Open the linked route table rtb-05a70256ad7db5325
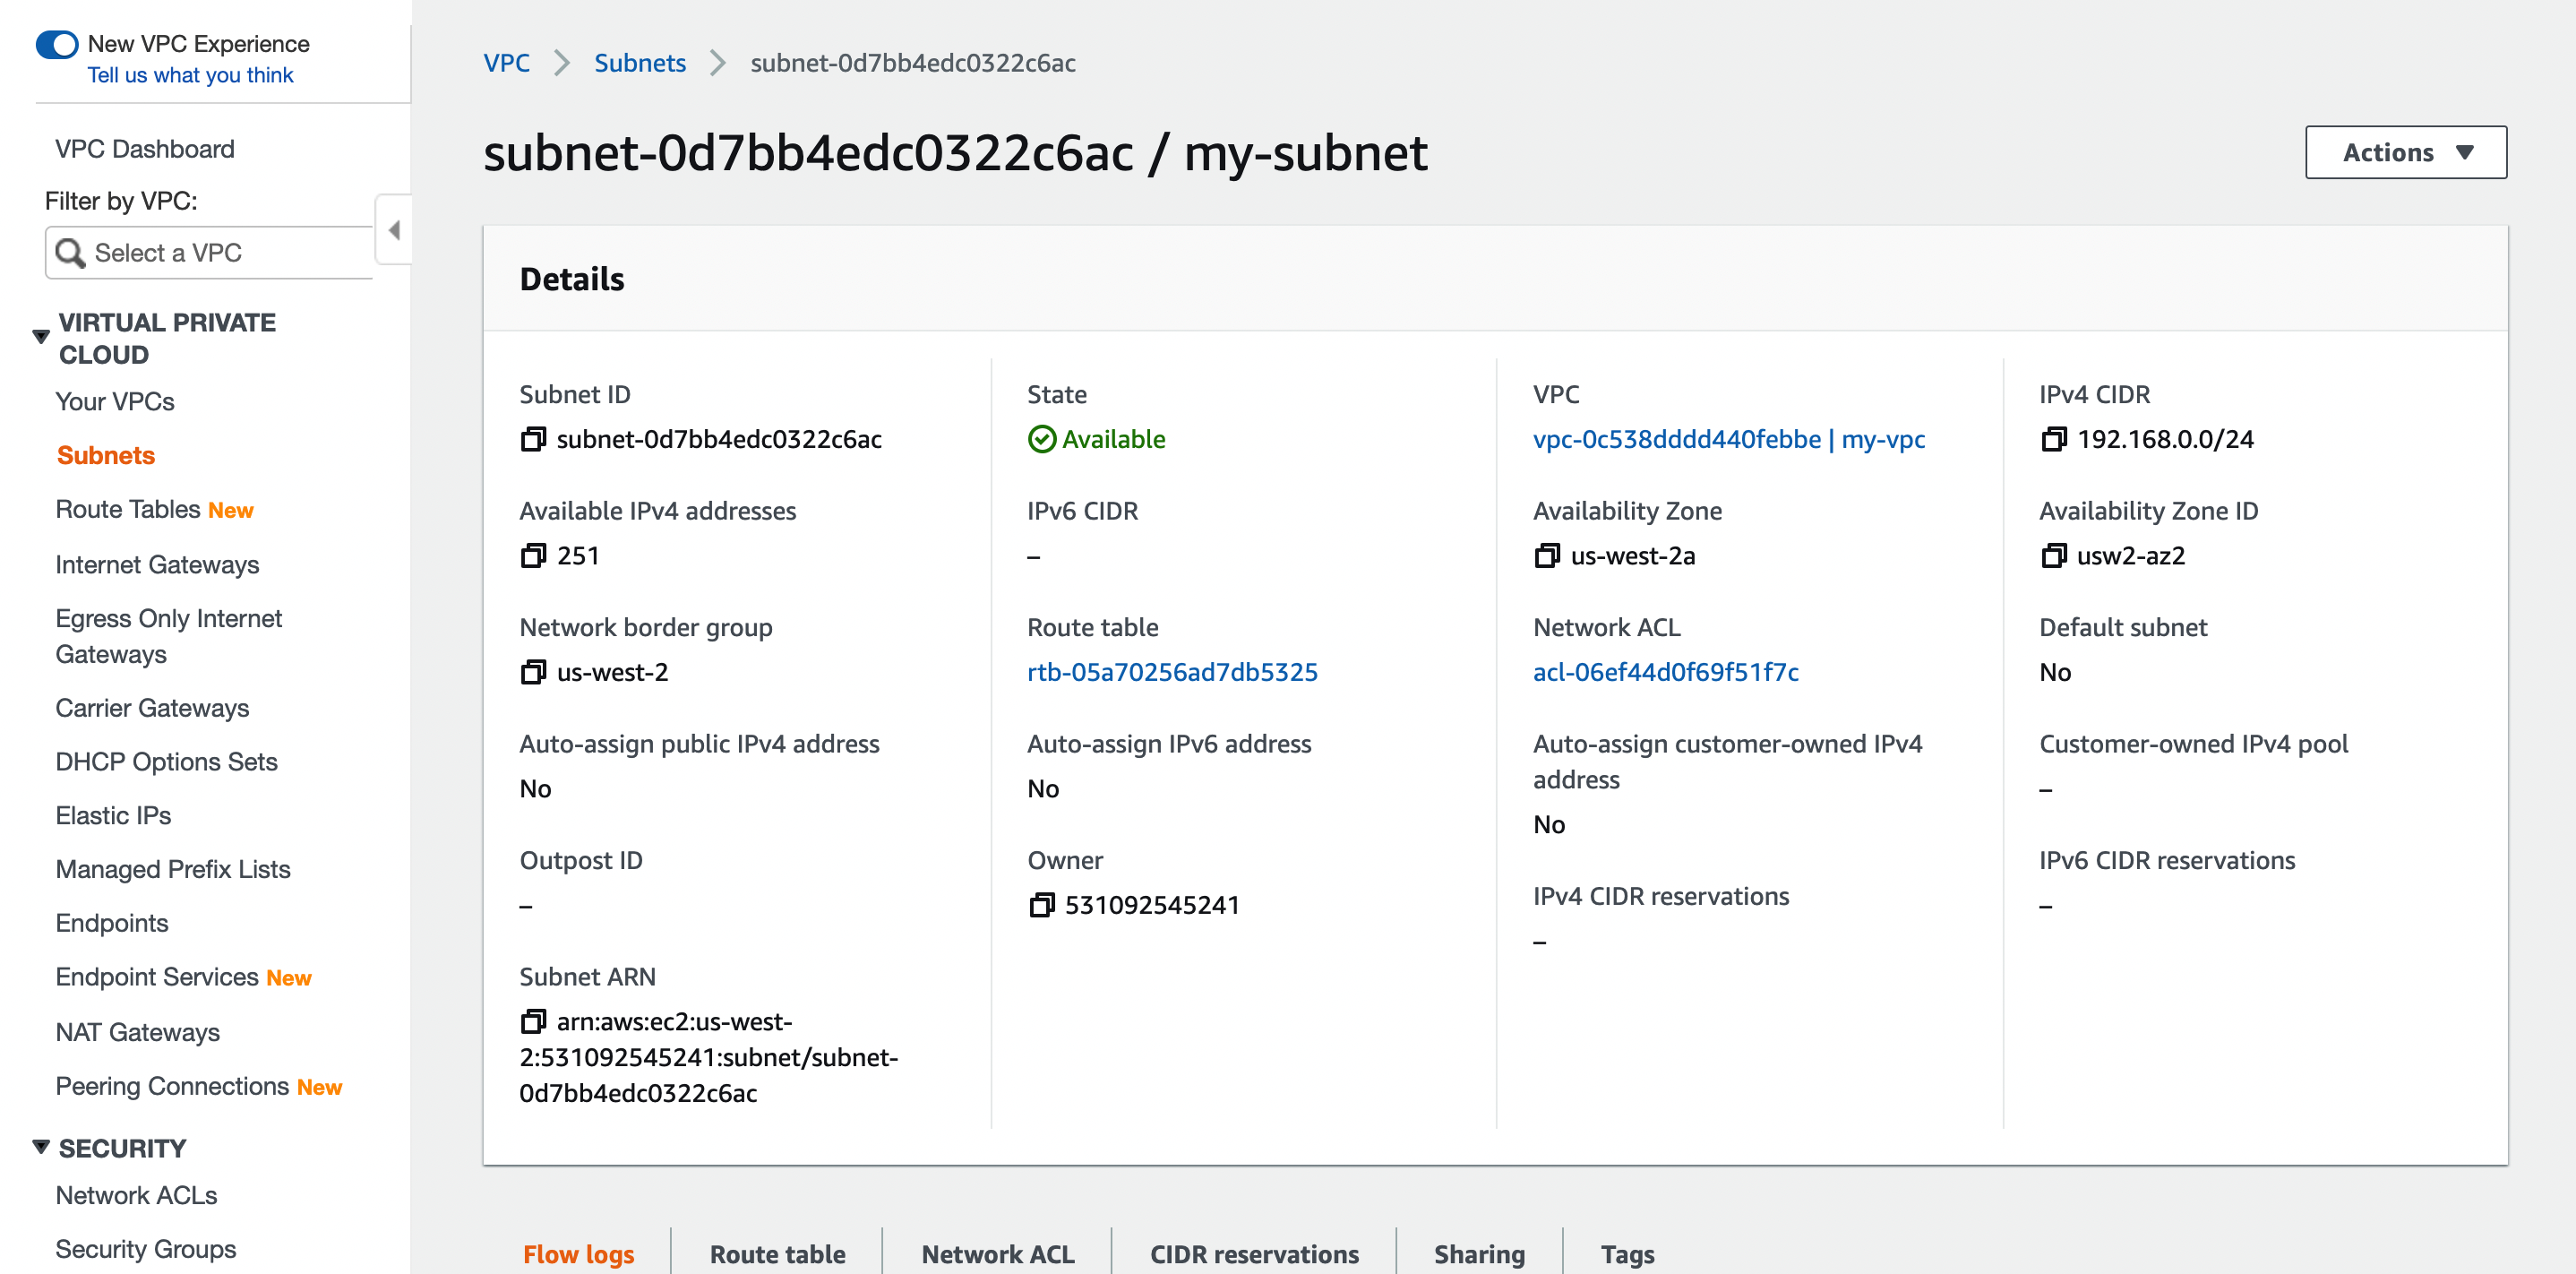Viewport: 2576px width, 1274px height. (1172, 672)
